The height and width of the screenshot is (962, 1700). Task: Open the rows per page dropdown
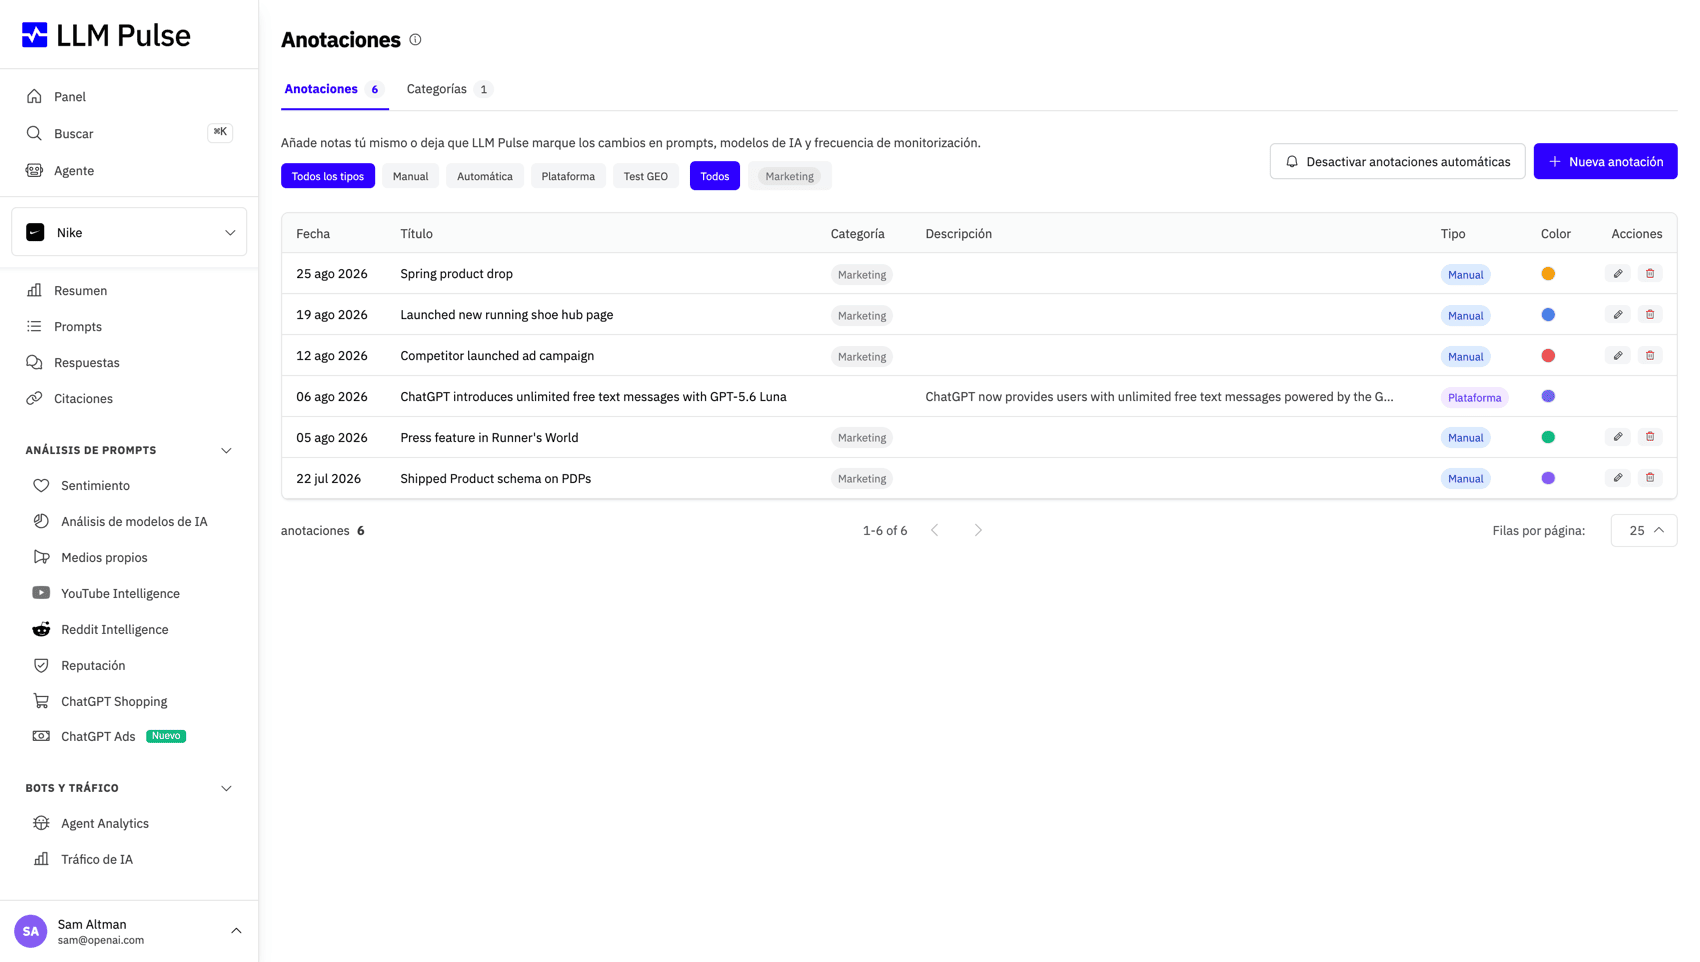click(1644, 530)
